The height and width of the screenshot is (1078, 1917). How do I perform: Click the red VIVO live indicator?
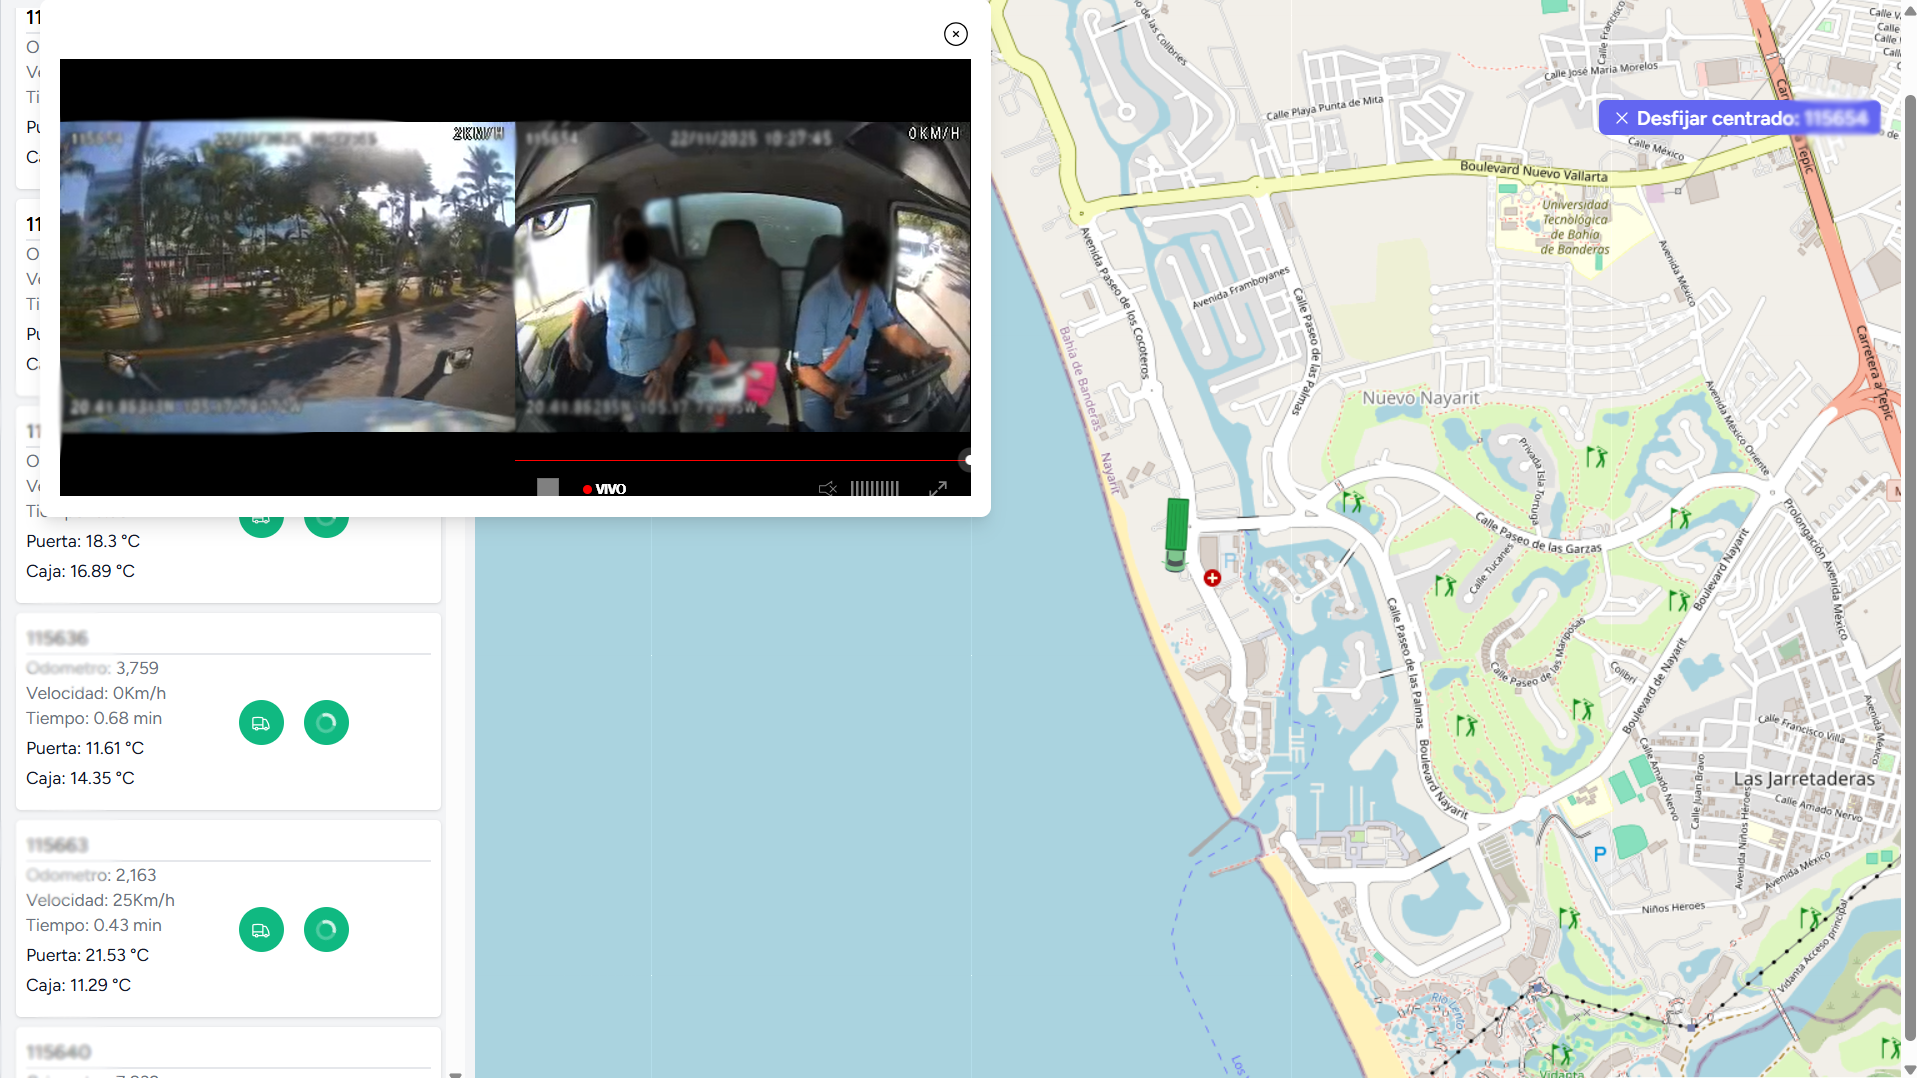pos(604,489)
